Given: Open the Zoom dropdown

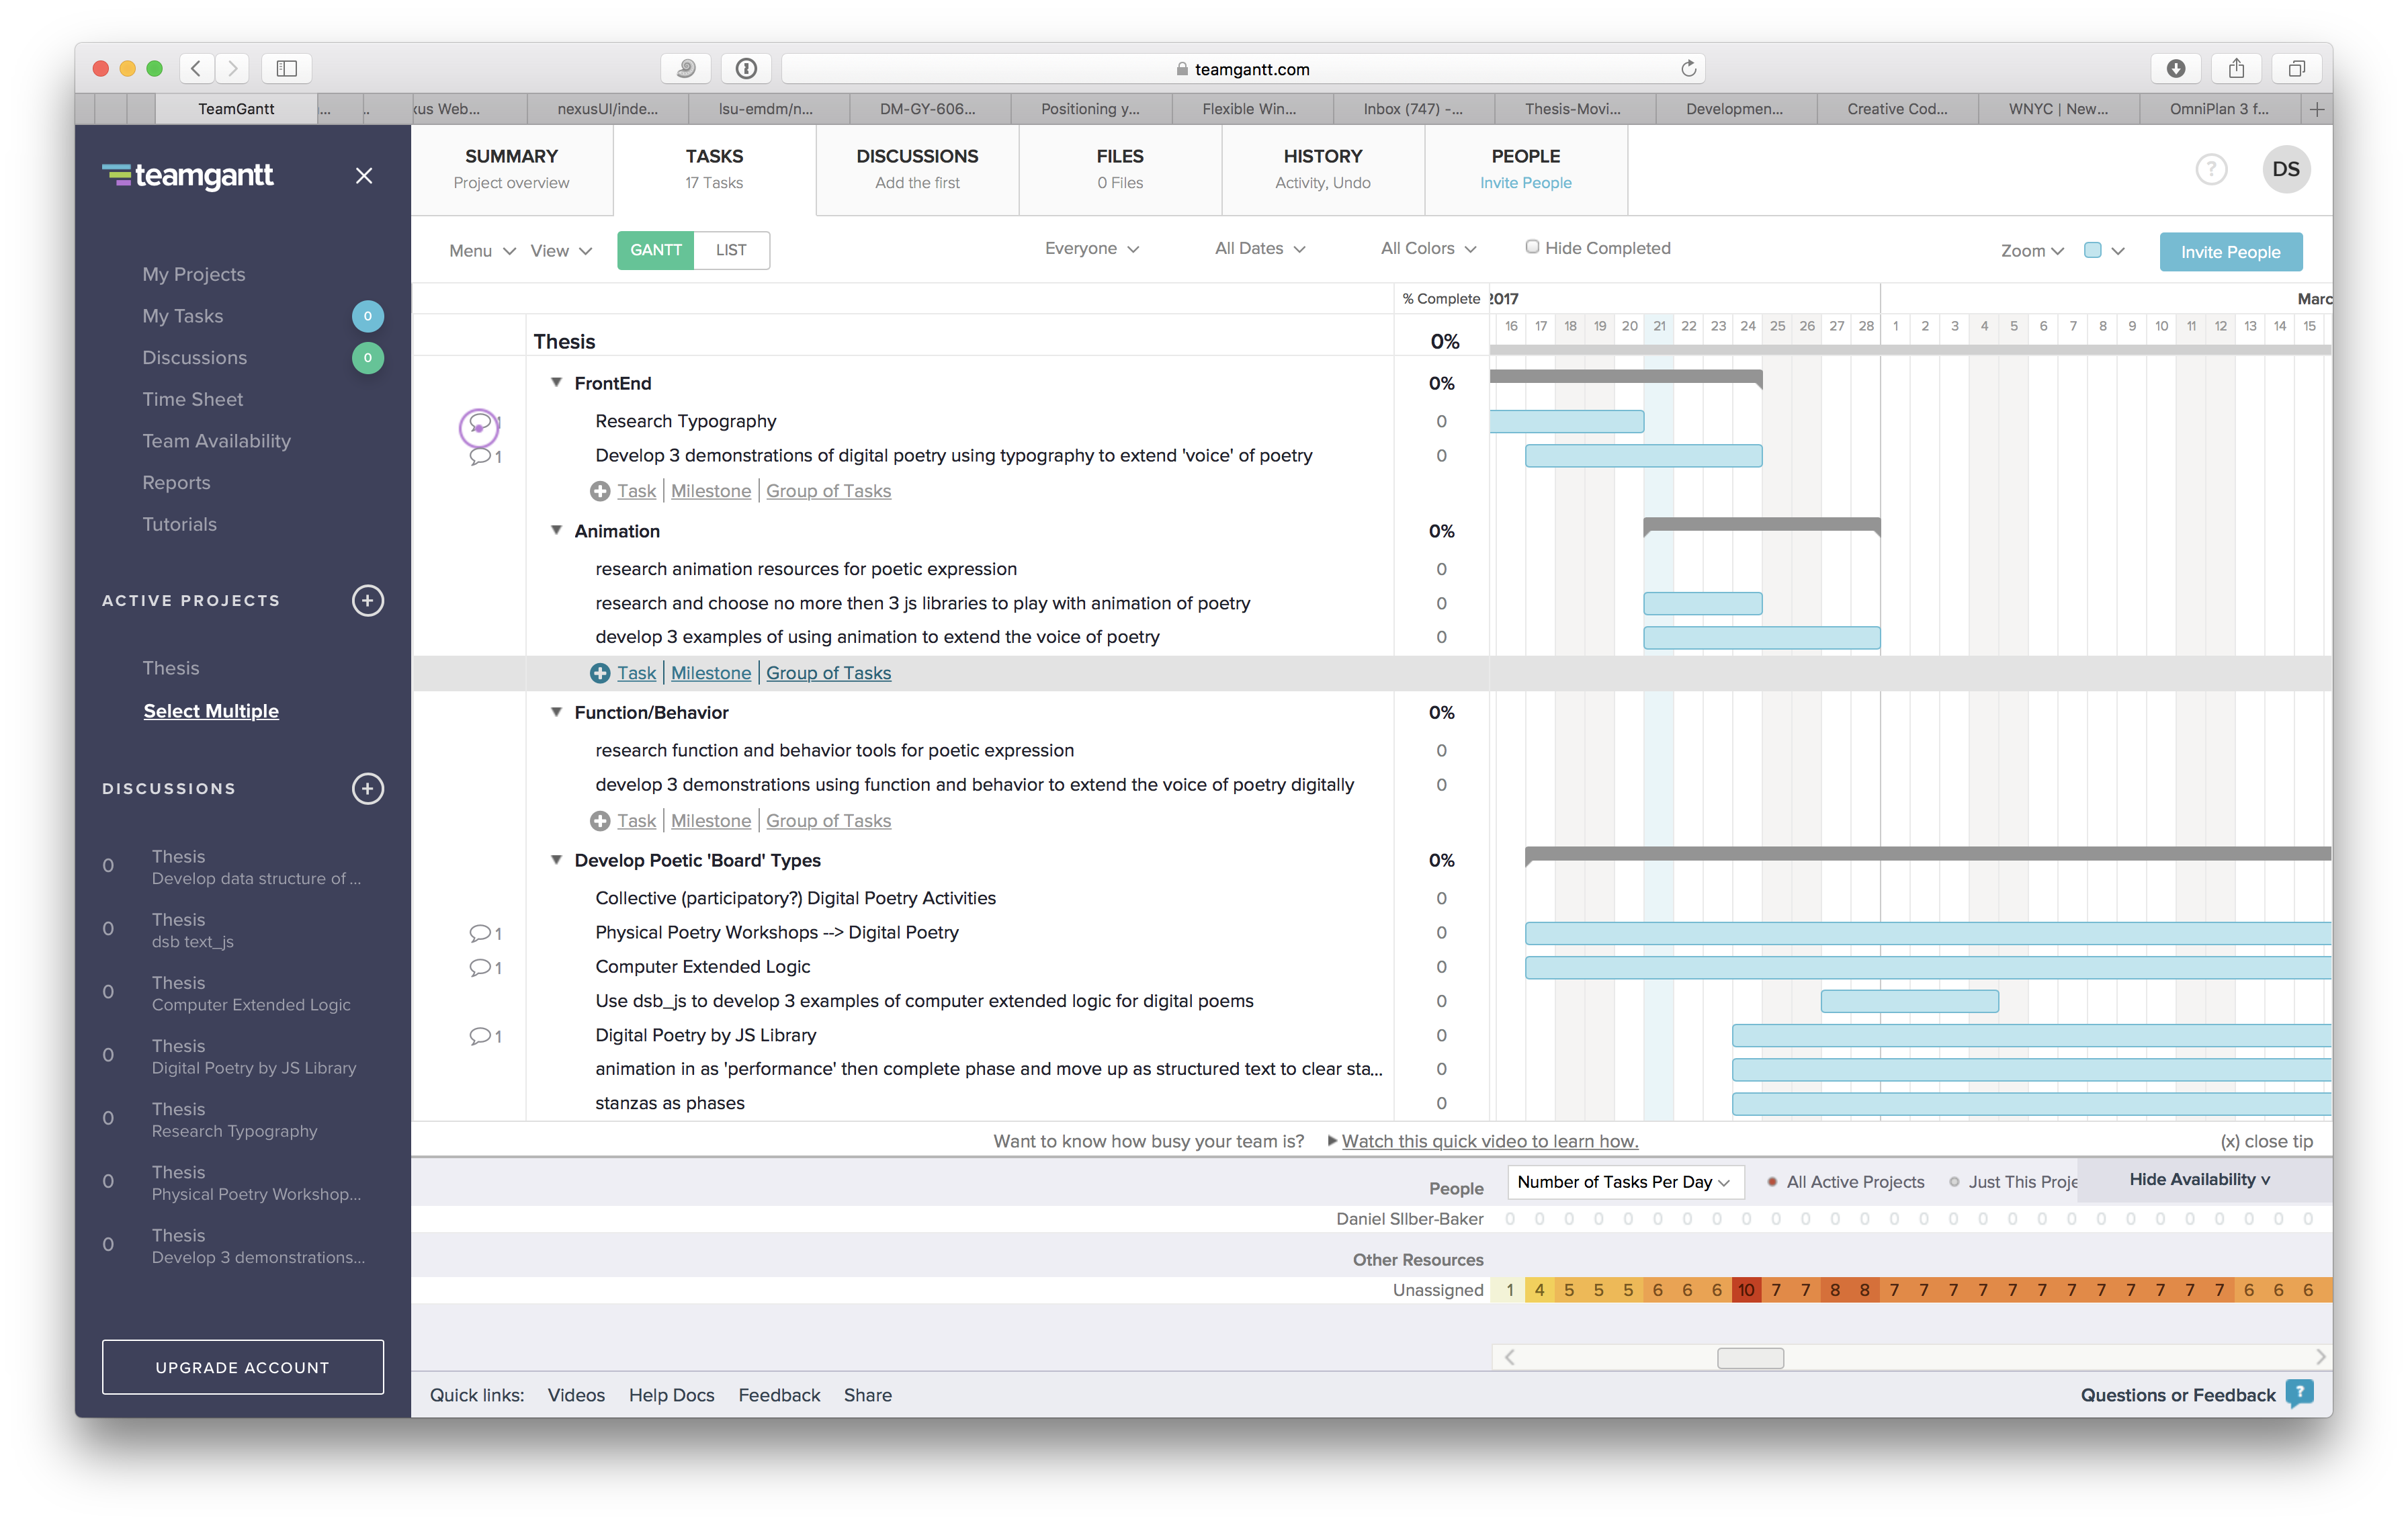Looking at the screenshot, I should coord(2032,250).
